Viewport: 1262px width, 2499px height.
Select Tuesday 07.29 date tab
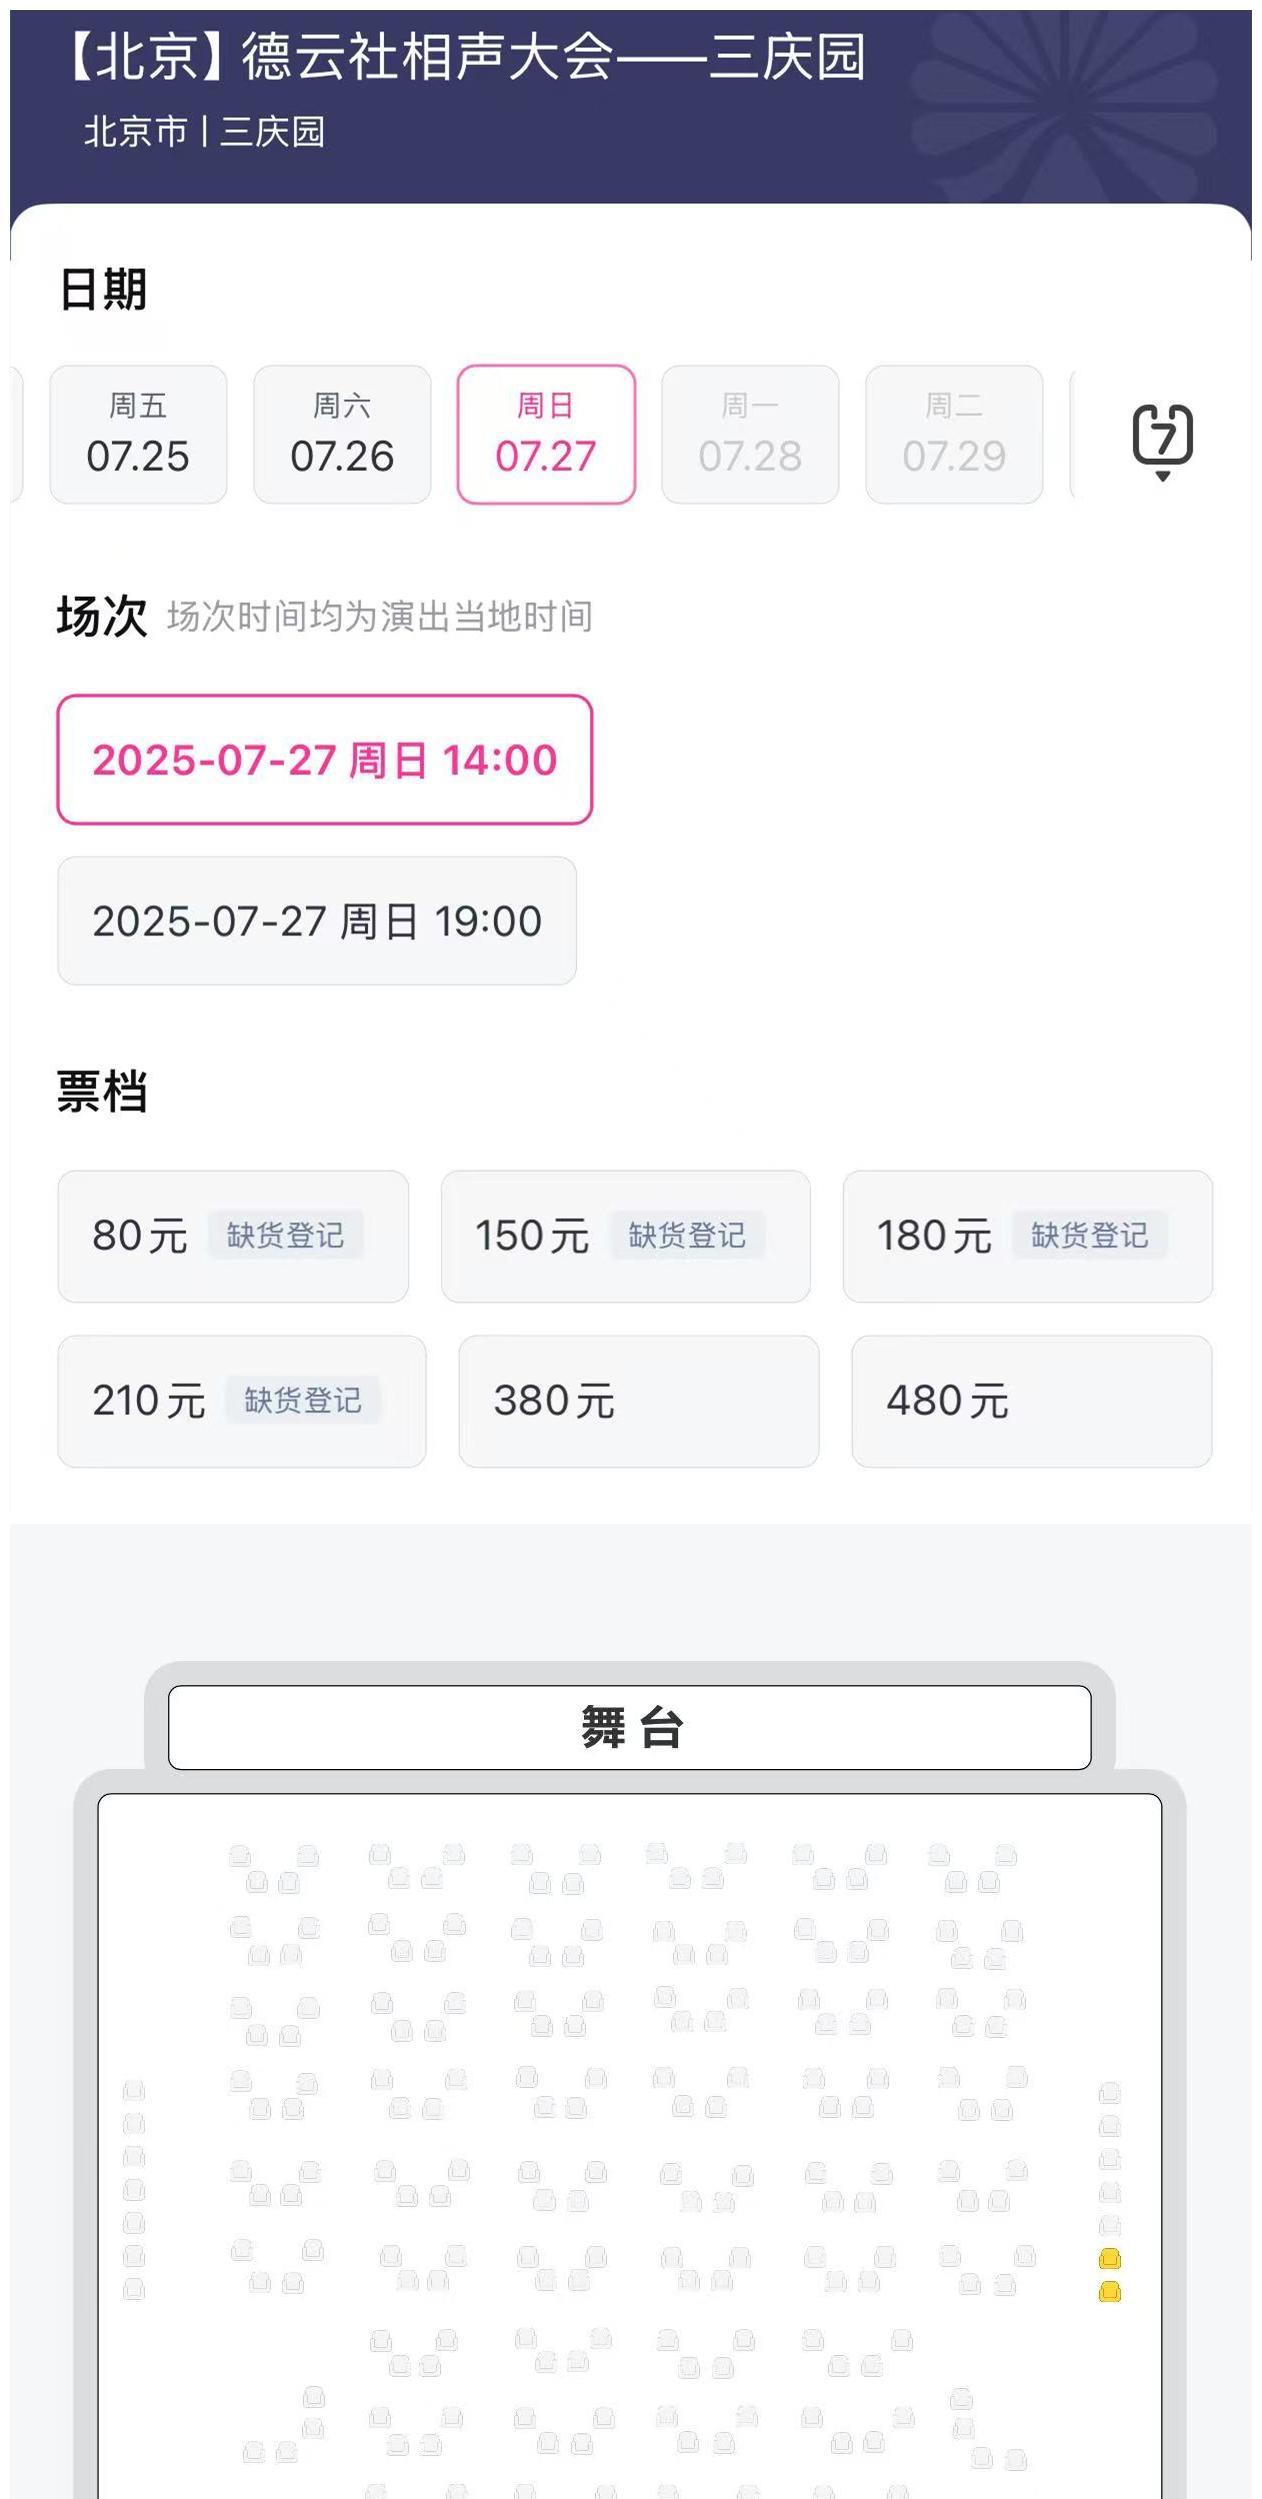(954, 434)
